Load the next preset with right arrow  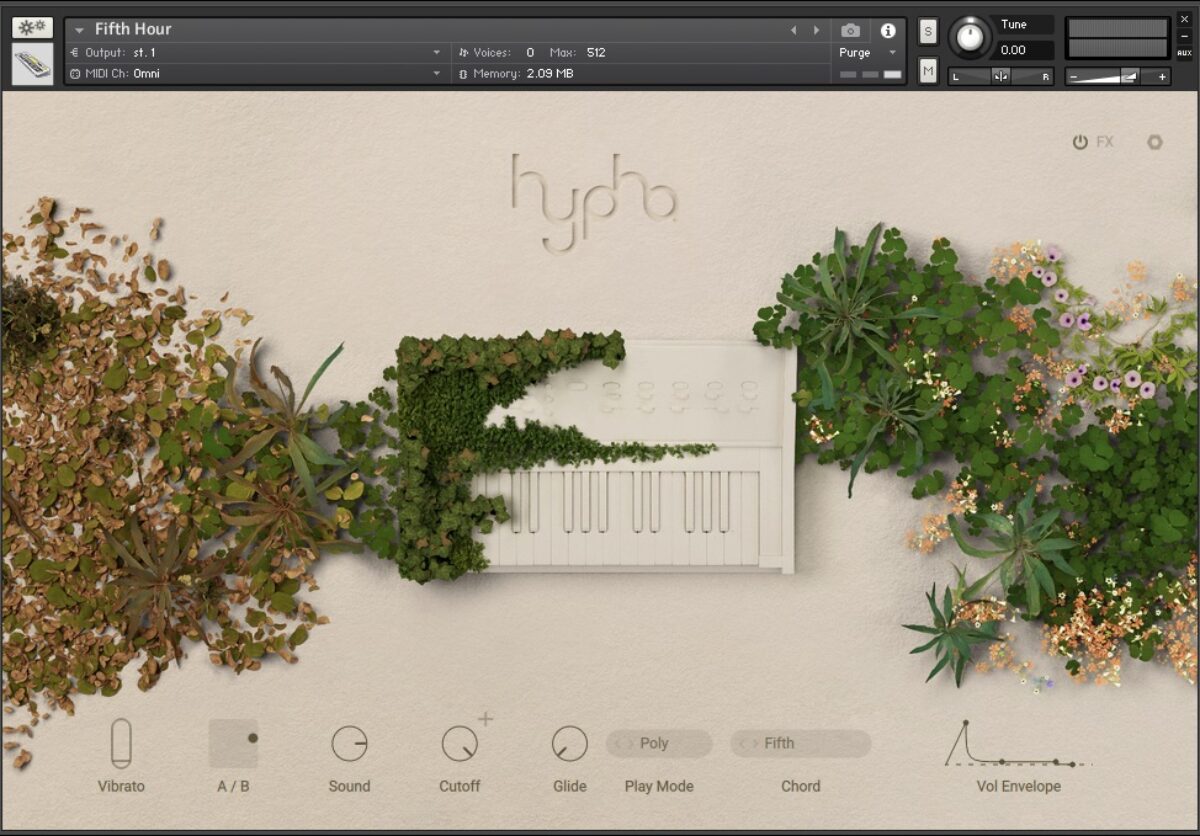pos(817,31)
